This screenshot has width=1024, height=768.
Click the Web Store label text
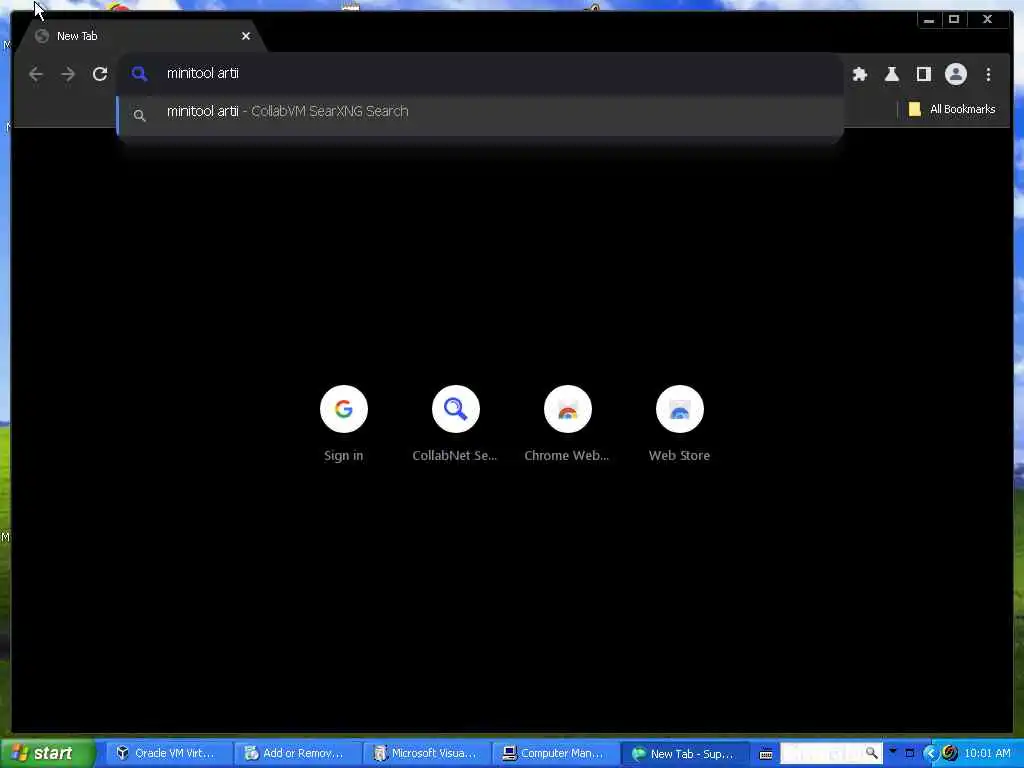tap(679, 456)
